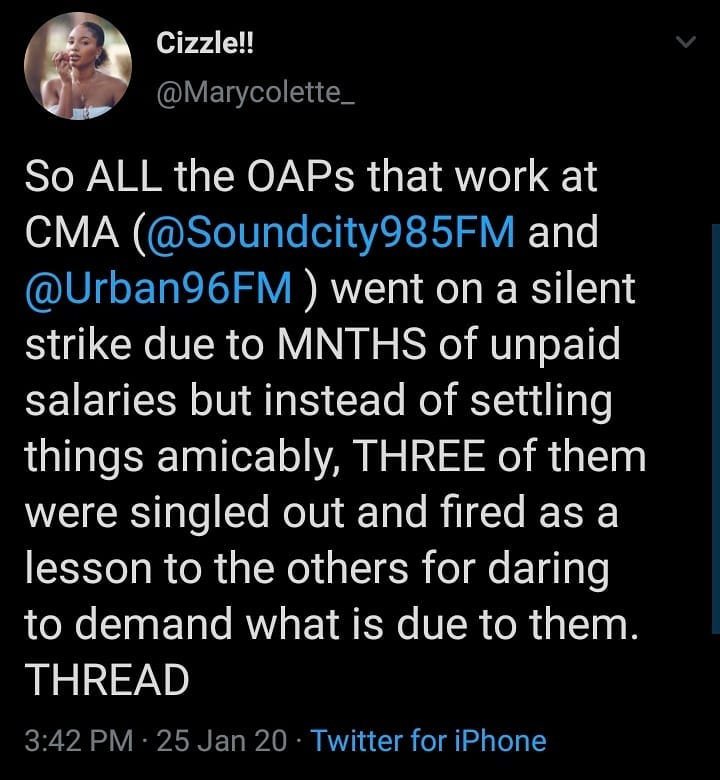Open the tweet options chevron menu
720x780 pixels.
pyautogui.click(x=686, y=42)
